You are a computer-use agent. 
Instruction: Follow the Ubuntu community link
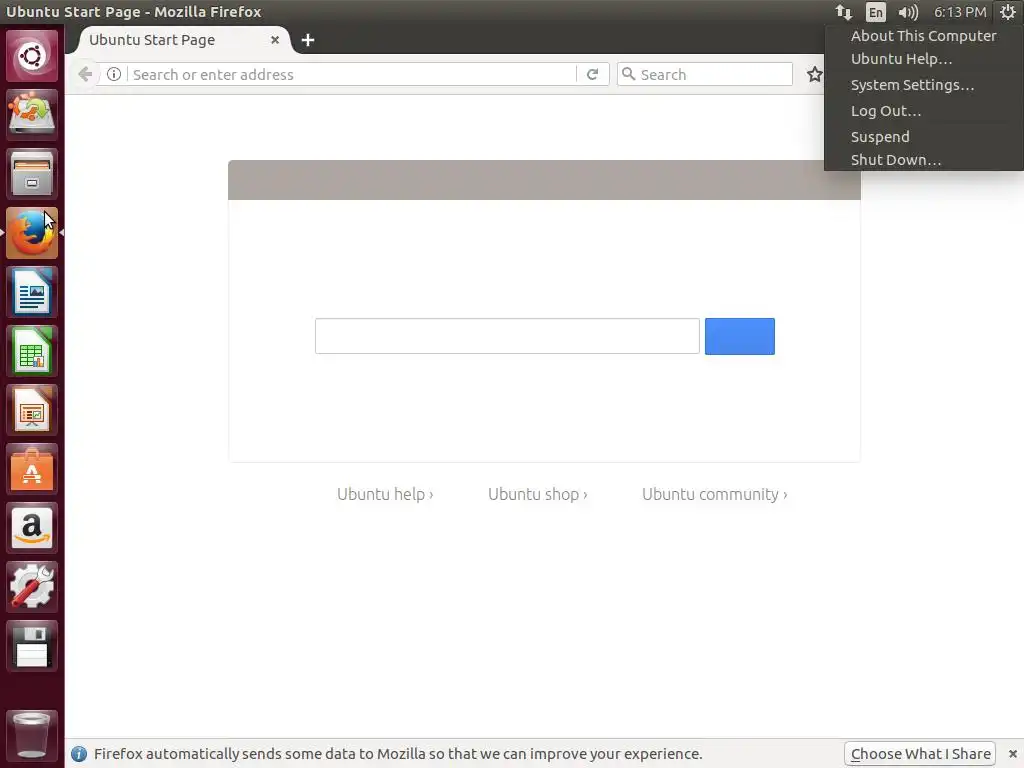pos(714,494)
